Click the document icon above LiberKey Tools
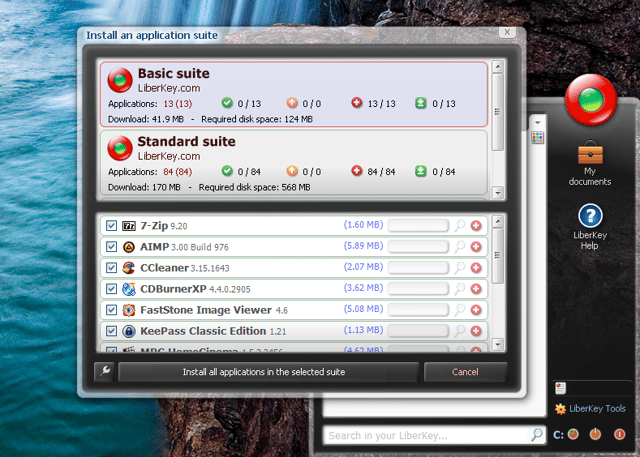 click(x=561, y=388)
